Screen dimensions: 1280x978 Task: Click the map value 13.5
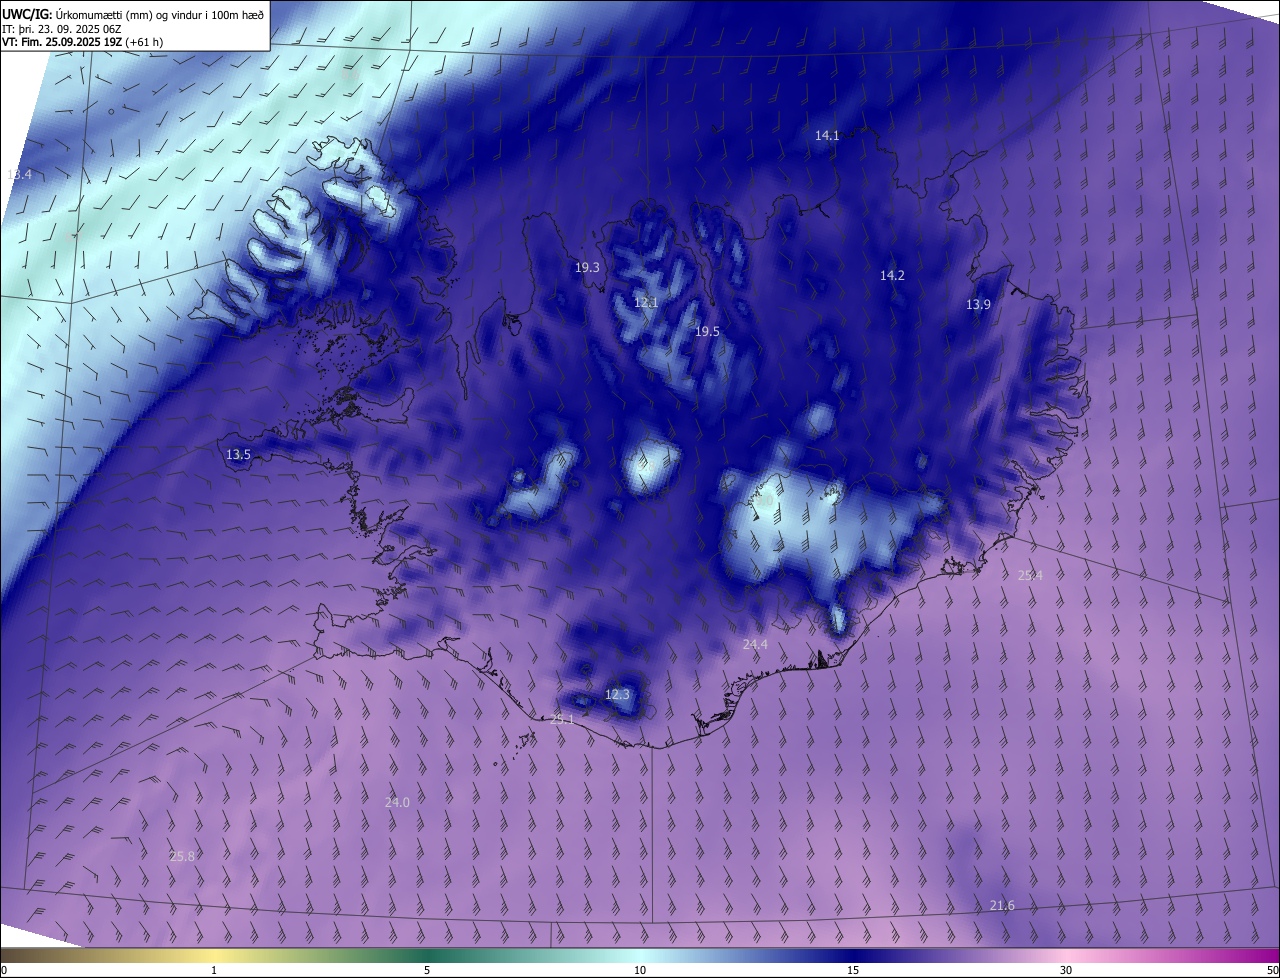click(x=238, y=454)
